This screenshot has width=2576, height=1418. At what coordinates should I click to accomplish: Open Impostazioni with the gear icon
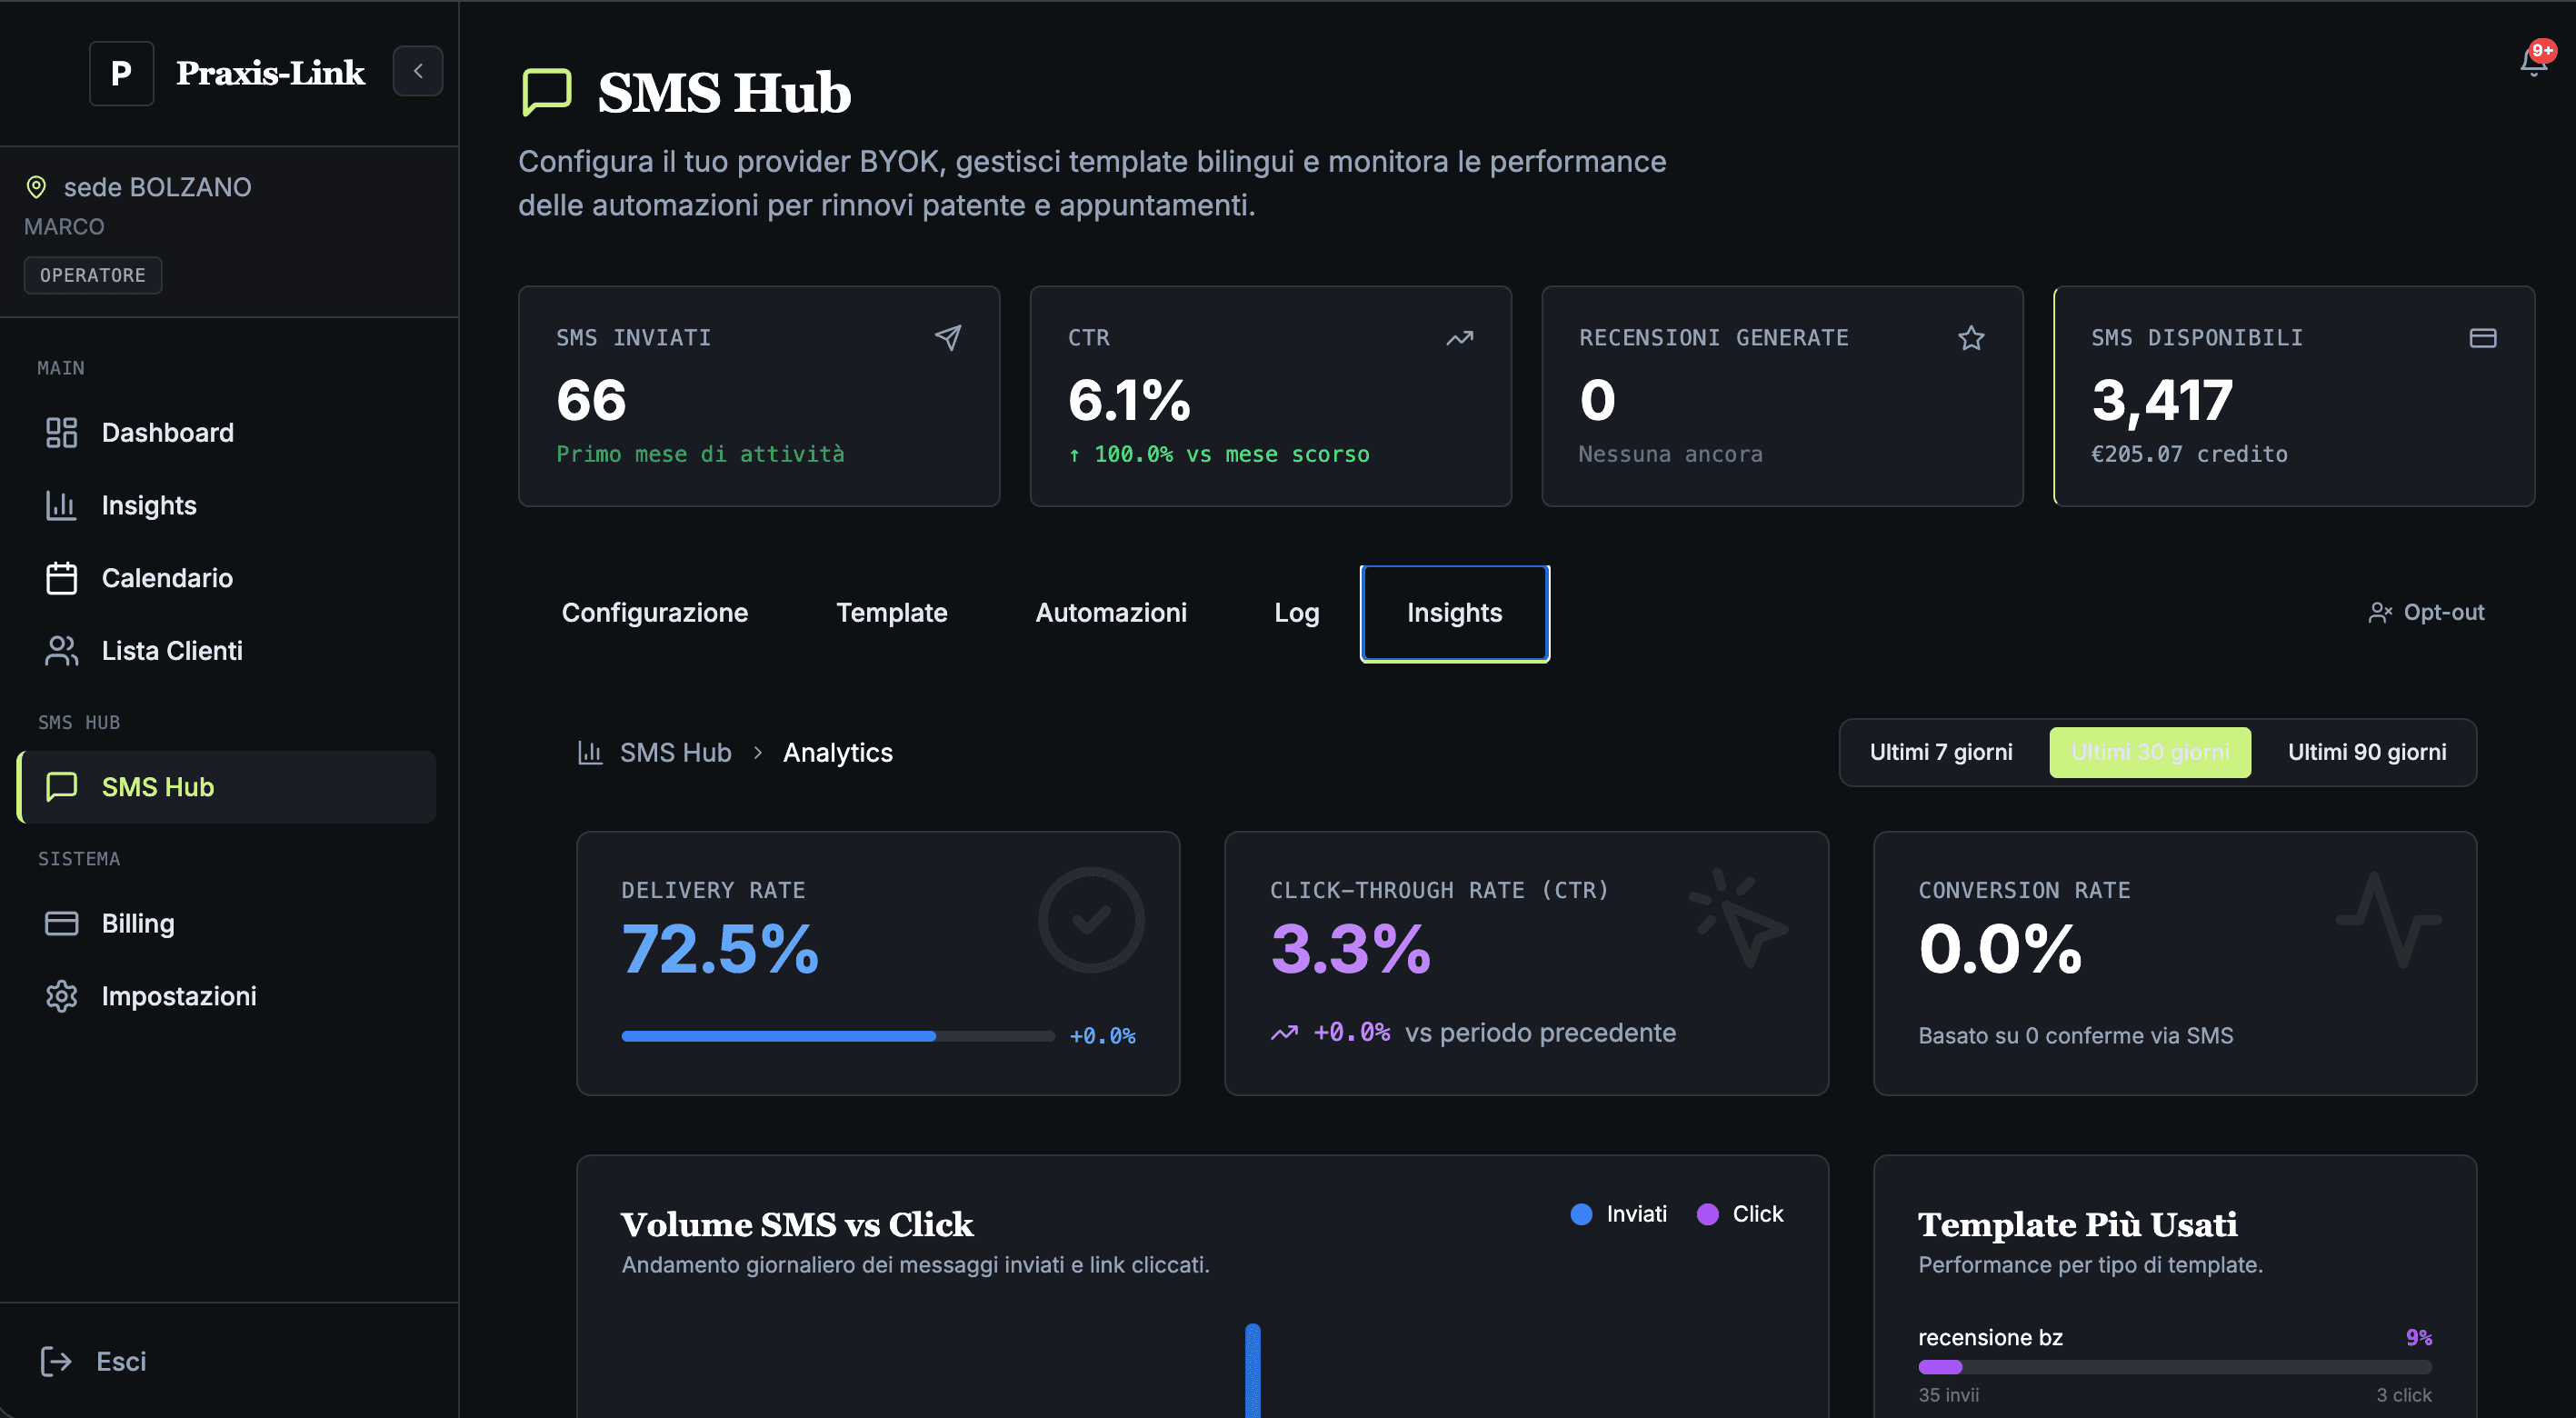click(61, 996)
